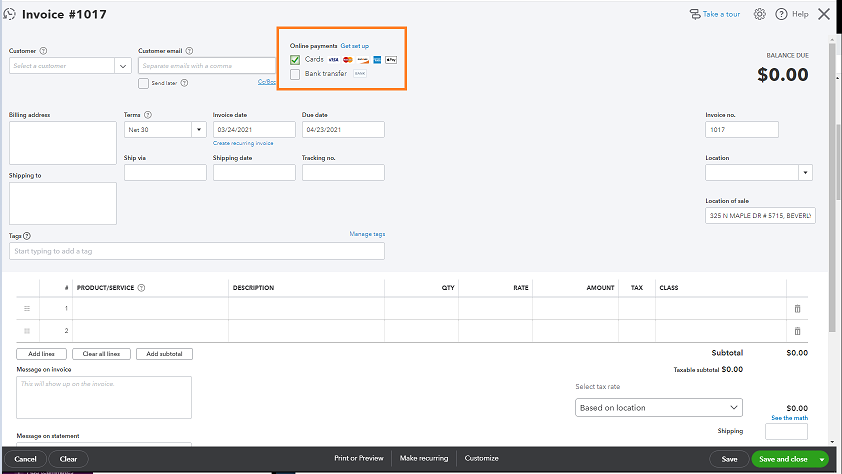Click the Tracking no. field
Screen dimensions: 842x474
coord(343,172)
